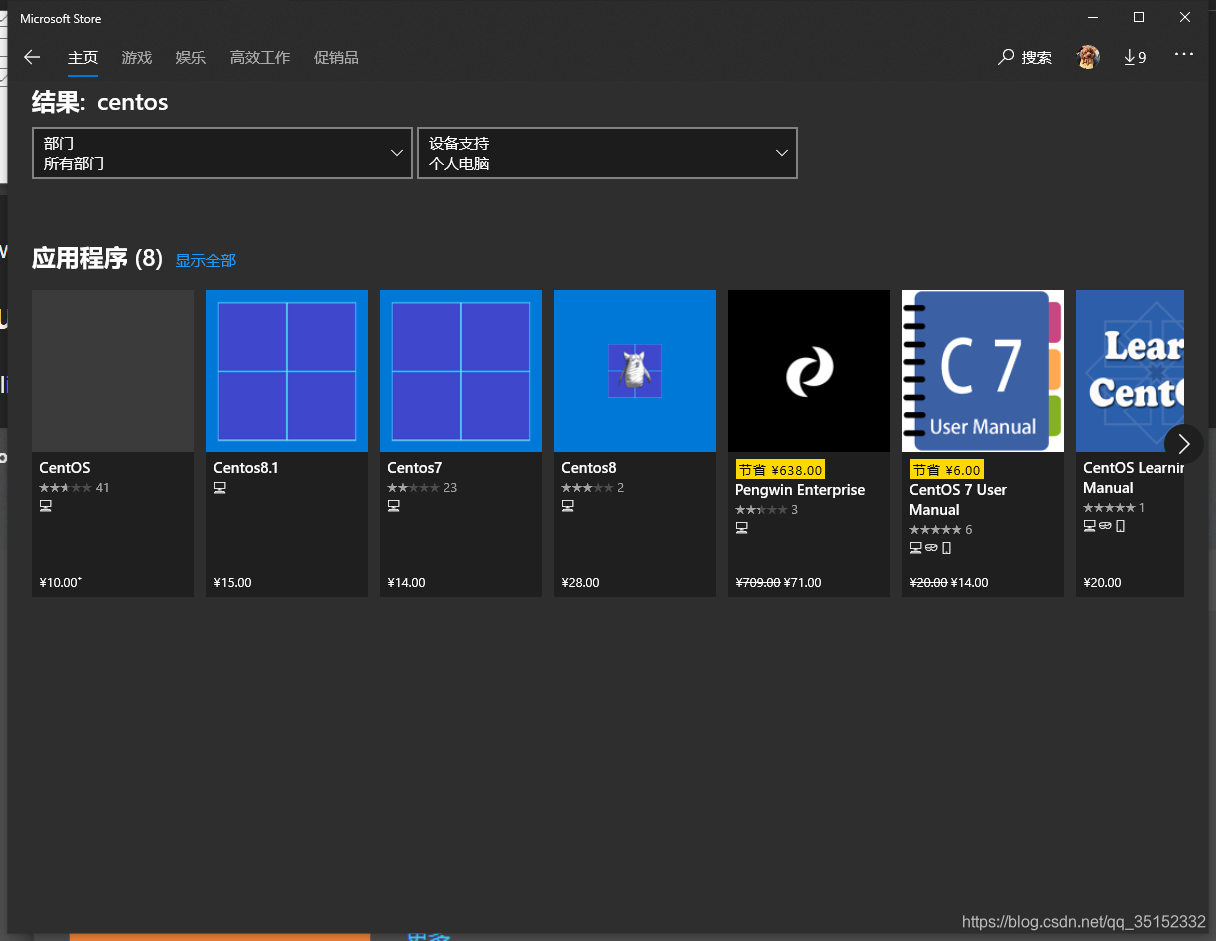Switch to the 主页 tab
Viewport: 1216px width, 941px height.
[83, 57]
